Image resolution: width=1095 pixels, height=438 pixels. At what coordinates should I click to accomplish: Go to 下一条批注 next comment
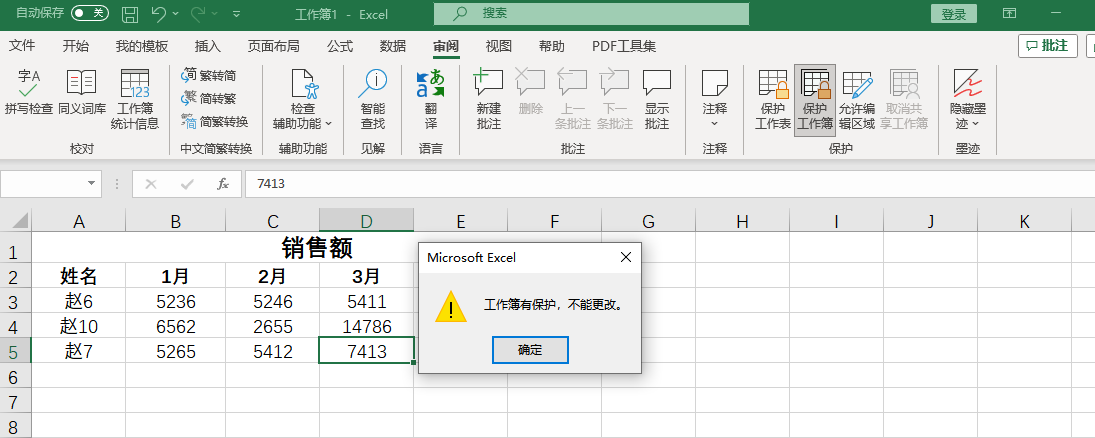pos(615,100)
